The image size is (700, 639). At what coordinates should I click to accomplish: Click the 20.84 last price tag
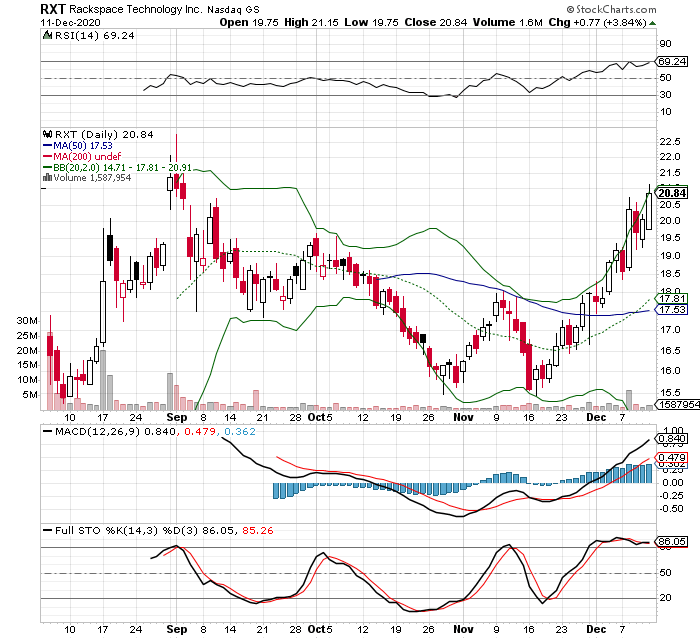tap(672, 193)
